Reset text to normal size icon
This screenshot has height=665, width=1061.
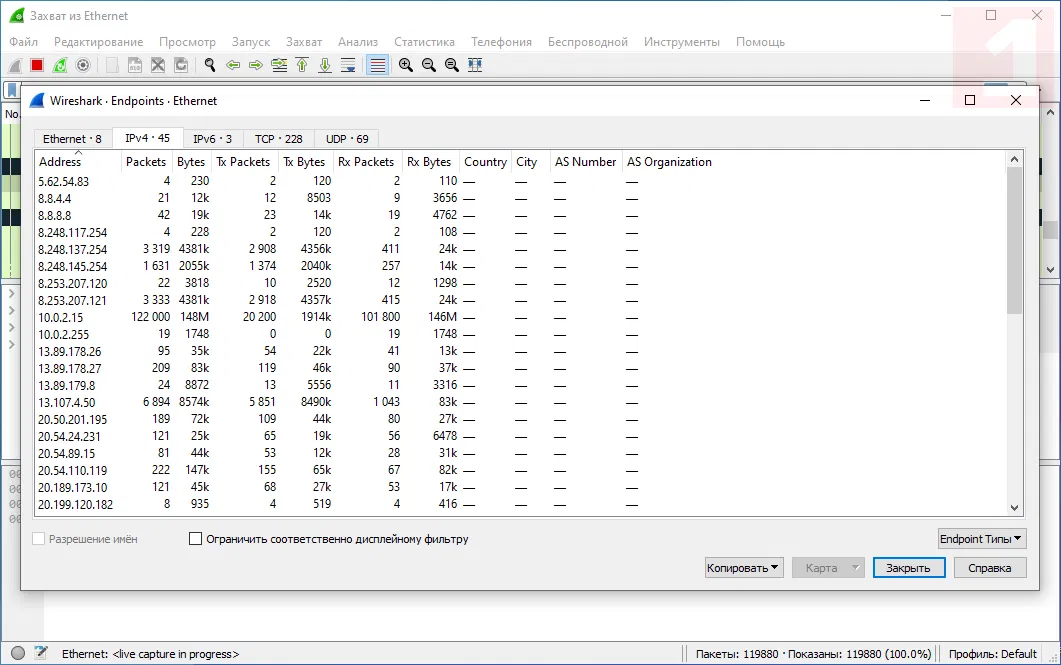click(x=452, y=65)
